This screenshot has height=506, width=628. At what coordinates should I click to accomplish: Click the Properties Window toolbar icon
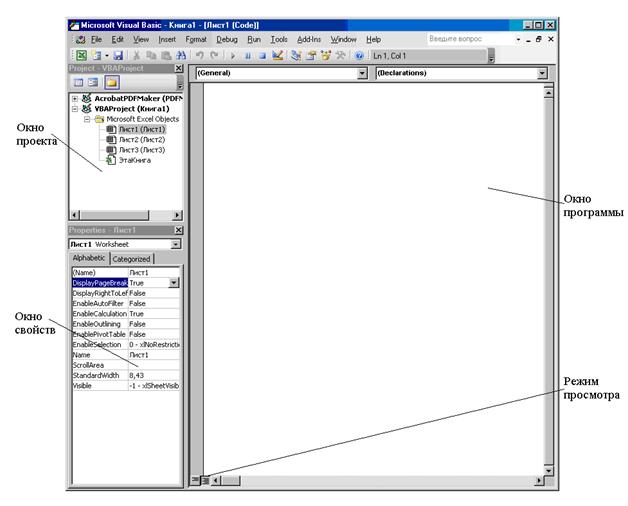[x=311, y=56]
